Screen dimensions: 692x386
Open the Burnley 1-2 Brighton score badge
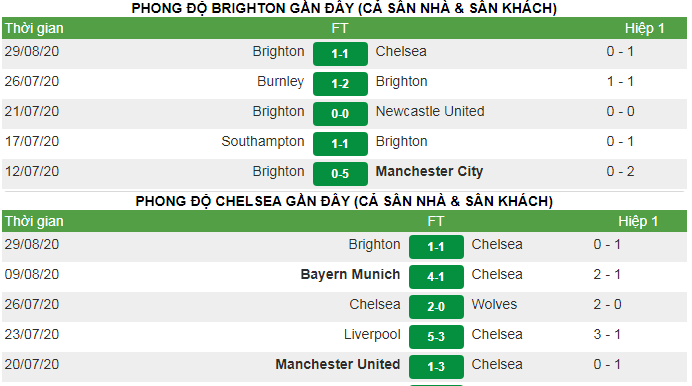[340, 84]
